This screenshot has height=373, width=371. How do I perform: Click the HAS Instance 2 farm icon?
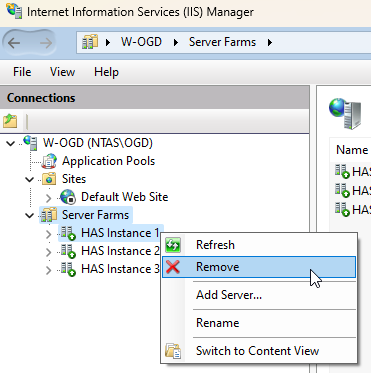(x=68, y=251)
